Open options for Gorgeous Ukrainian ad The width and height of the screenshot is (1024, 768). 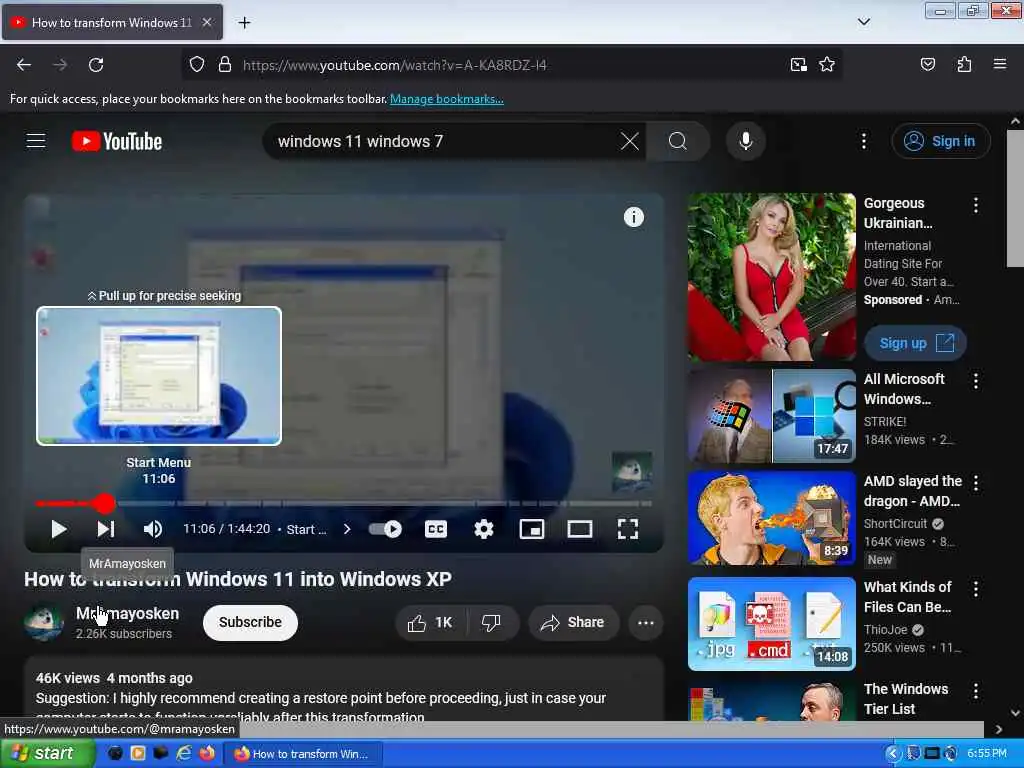[x=976, y=205]
